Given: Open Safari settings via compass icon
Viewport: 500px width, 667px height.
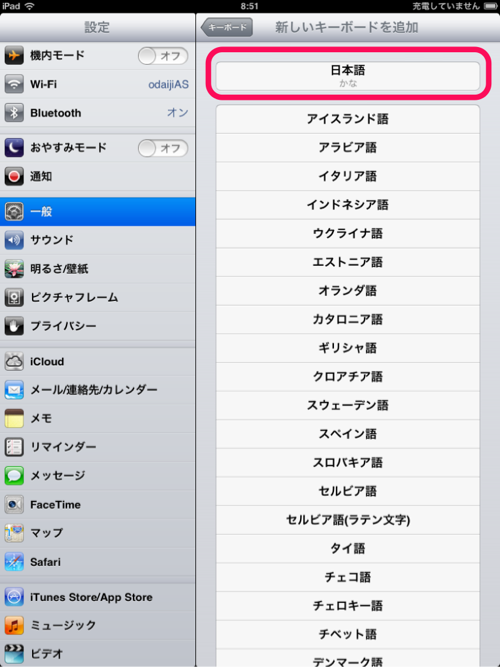Looking at the screenshot, I should 14,562.
